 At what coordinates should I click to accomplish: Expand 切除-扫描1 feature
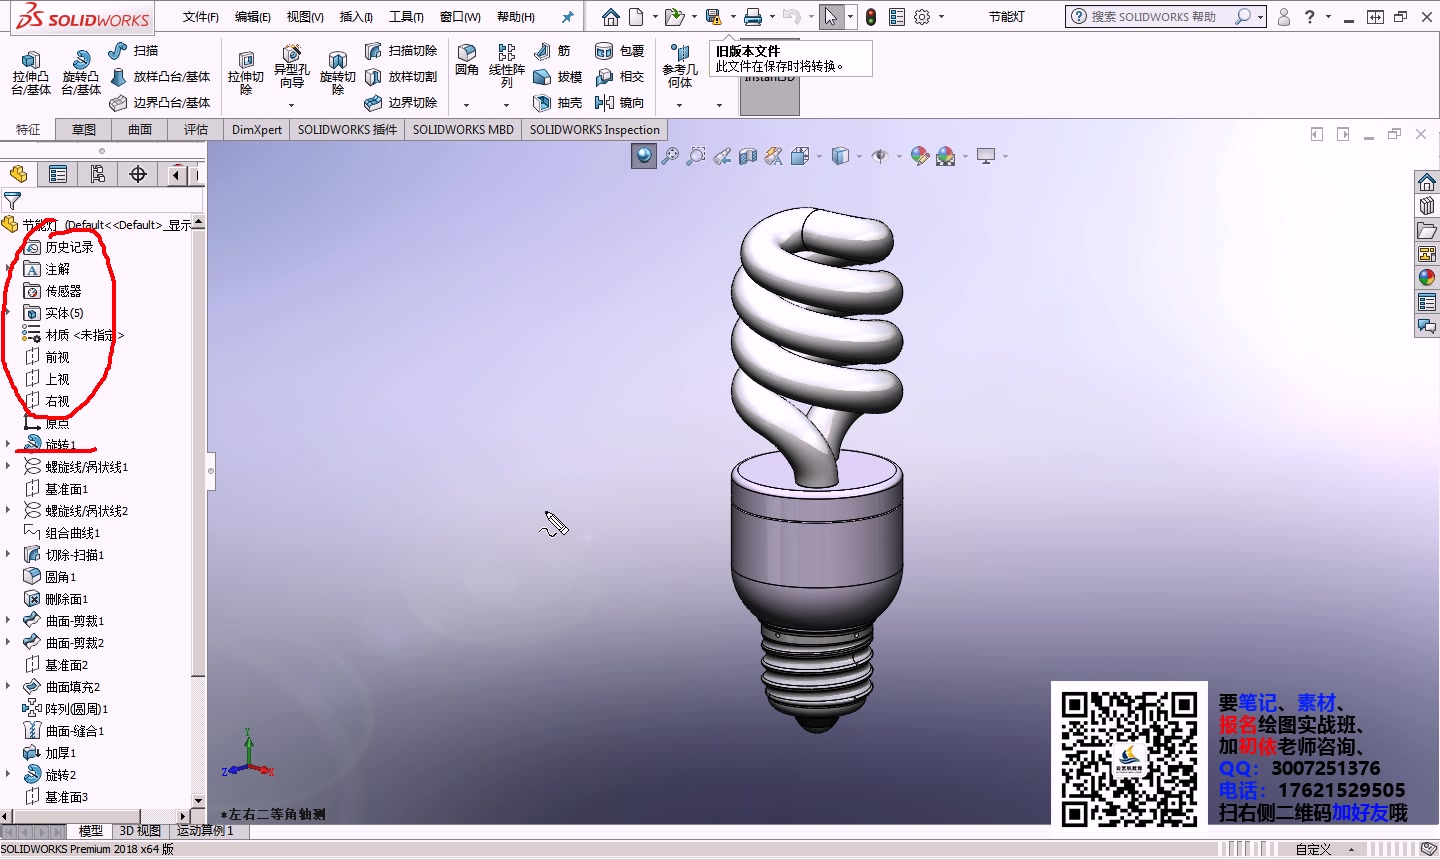(8, 554)
